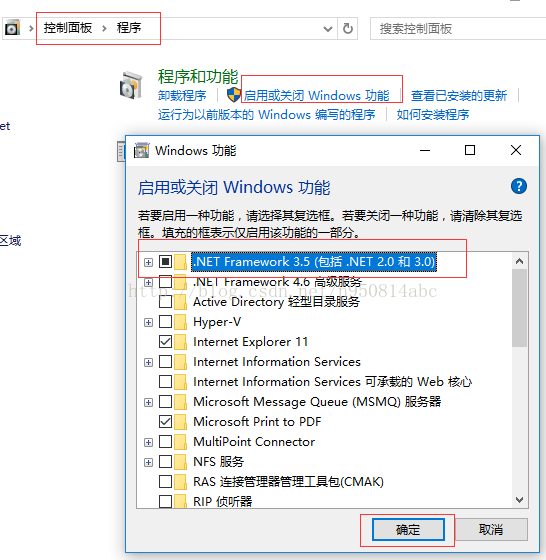This screenshot has width=546, height=560.
Task: Click the NFS 服务 folder icon
Action: (x=181, y=462)
